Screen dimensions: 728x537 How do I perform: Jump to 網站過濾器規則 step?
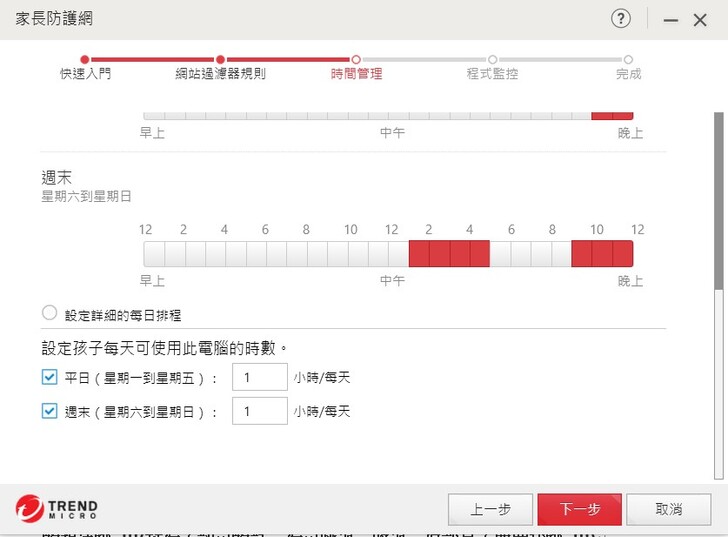point(221,67)
